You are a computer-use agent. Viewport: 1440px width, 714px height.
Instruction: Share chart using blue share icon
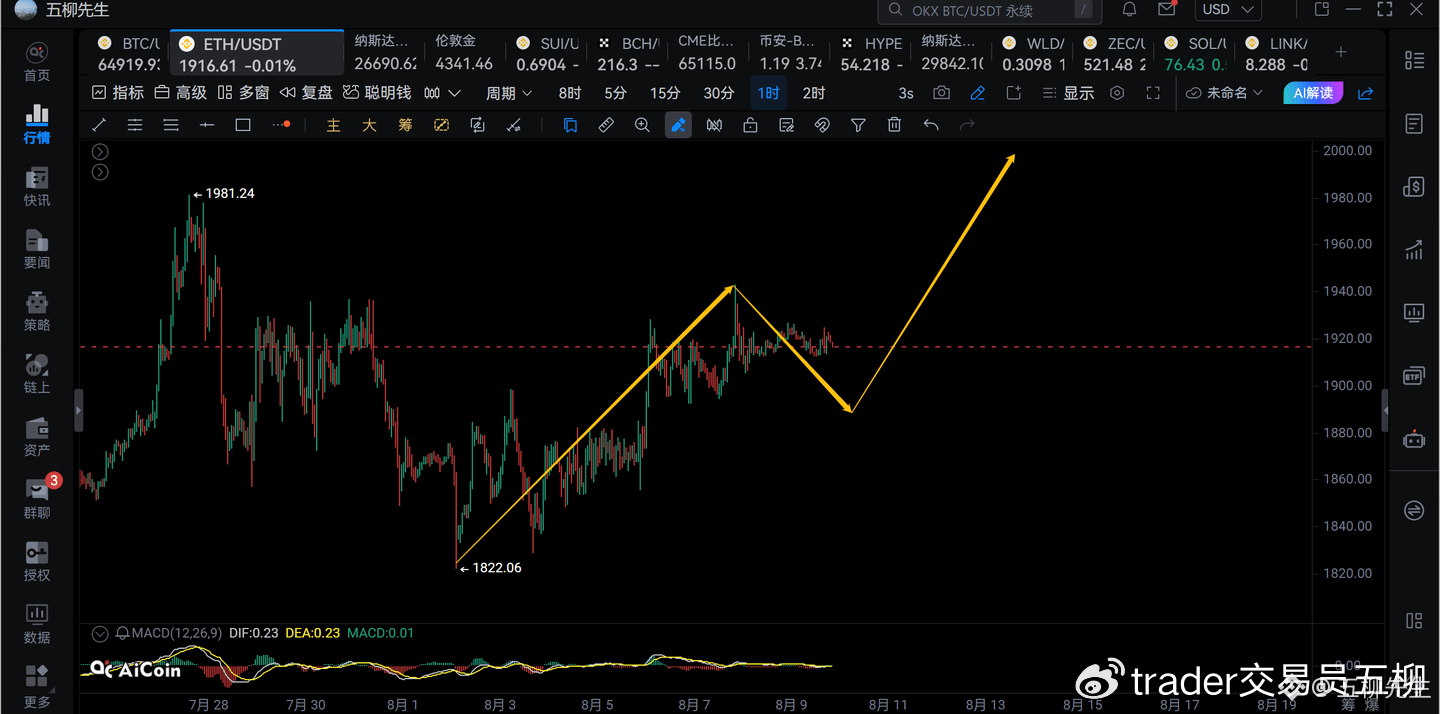point(1366,93)
